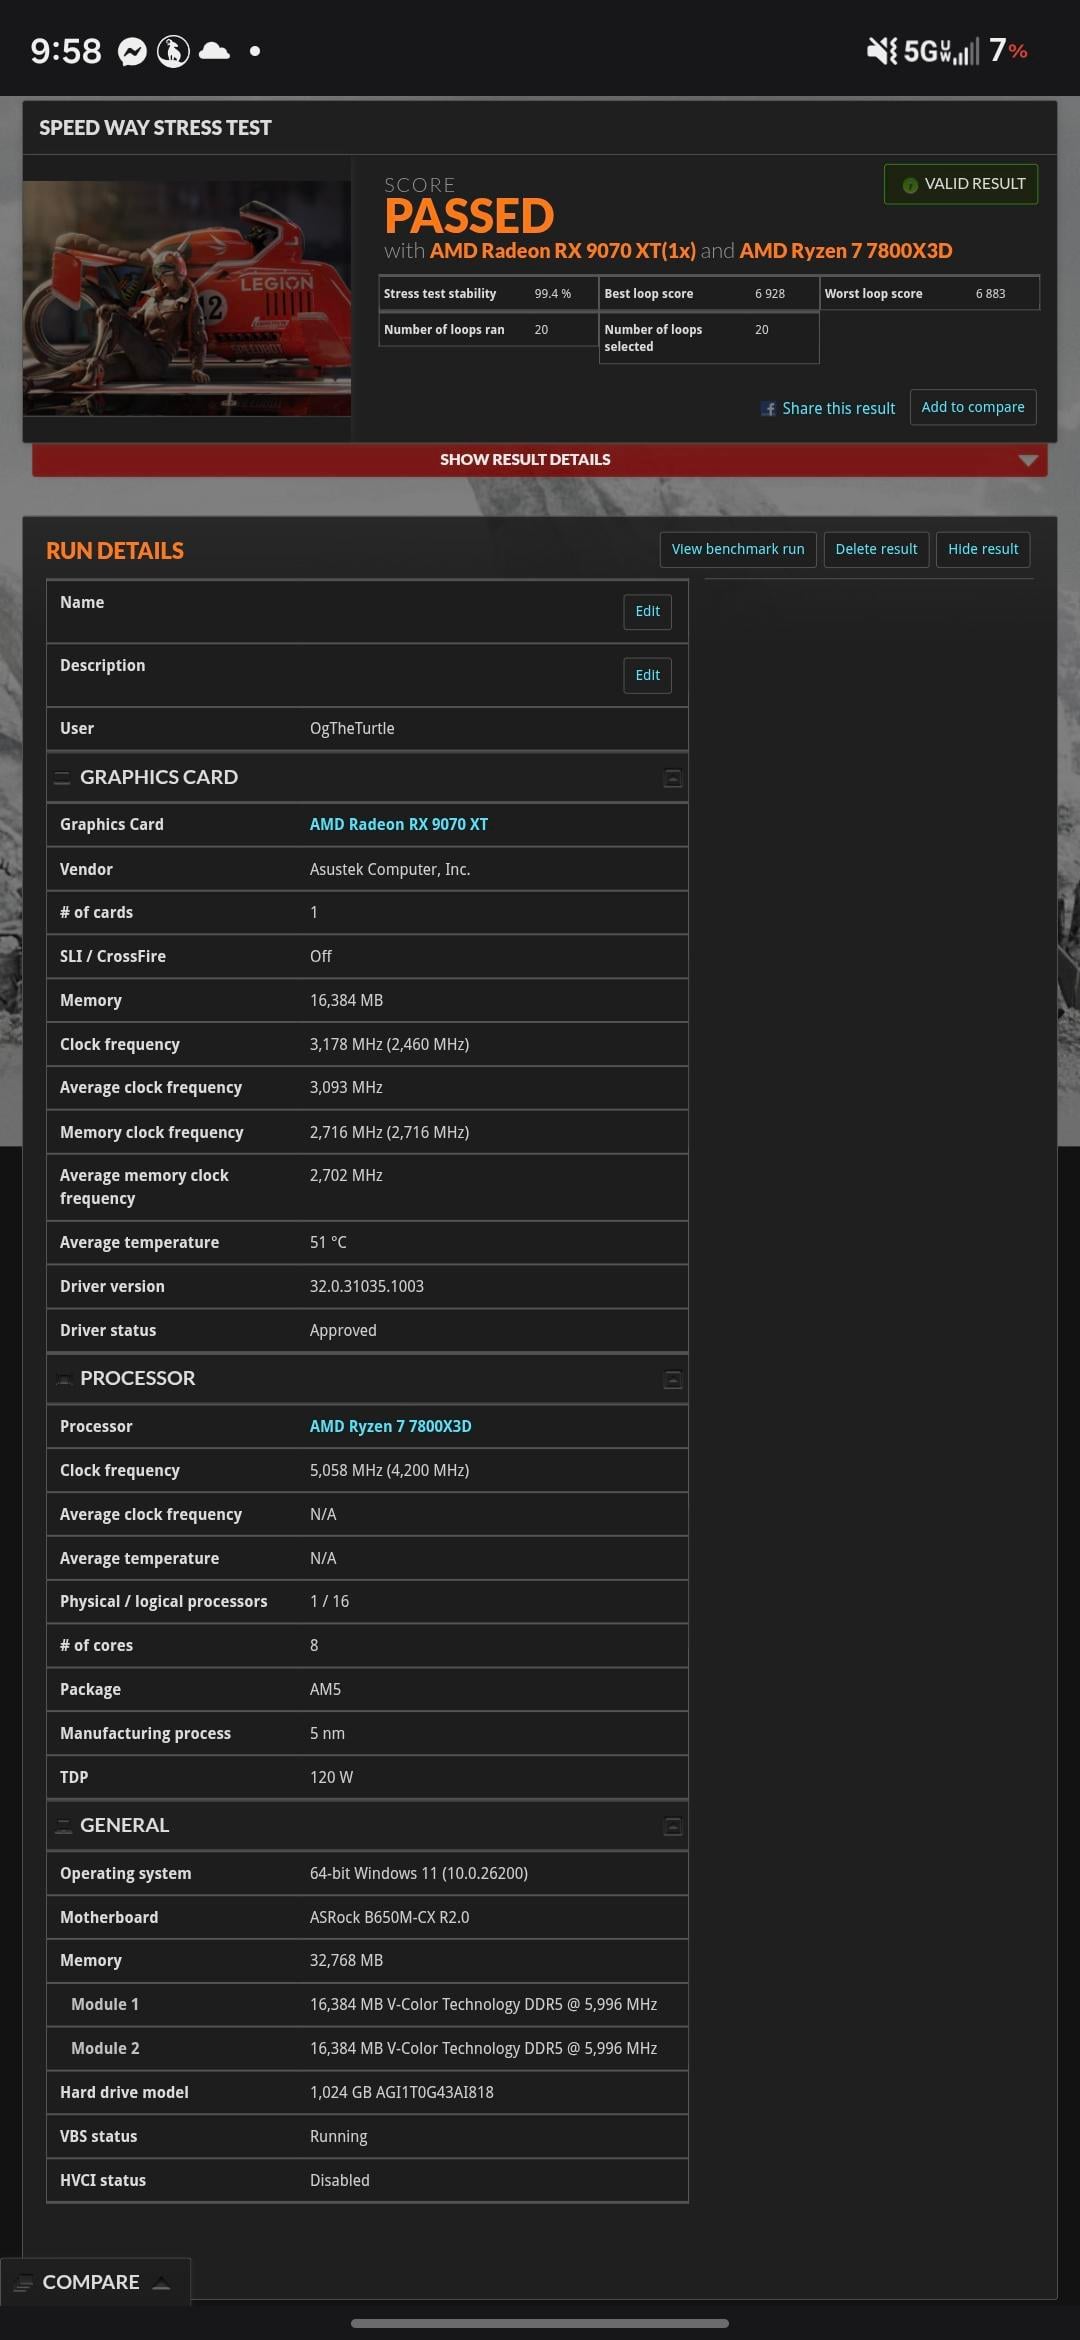Collapse the General section icon
1080x2340 pixels.
click(x=673, y=1827)
